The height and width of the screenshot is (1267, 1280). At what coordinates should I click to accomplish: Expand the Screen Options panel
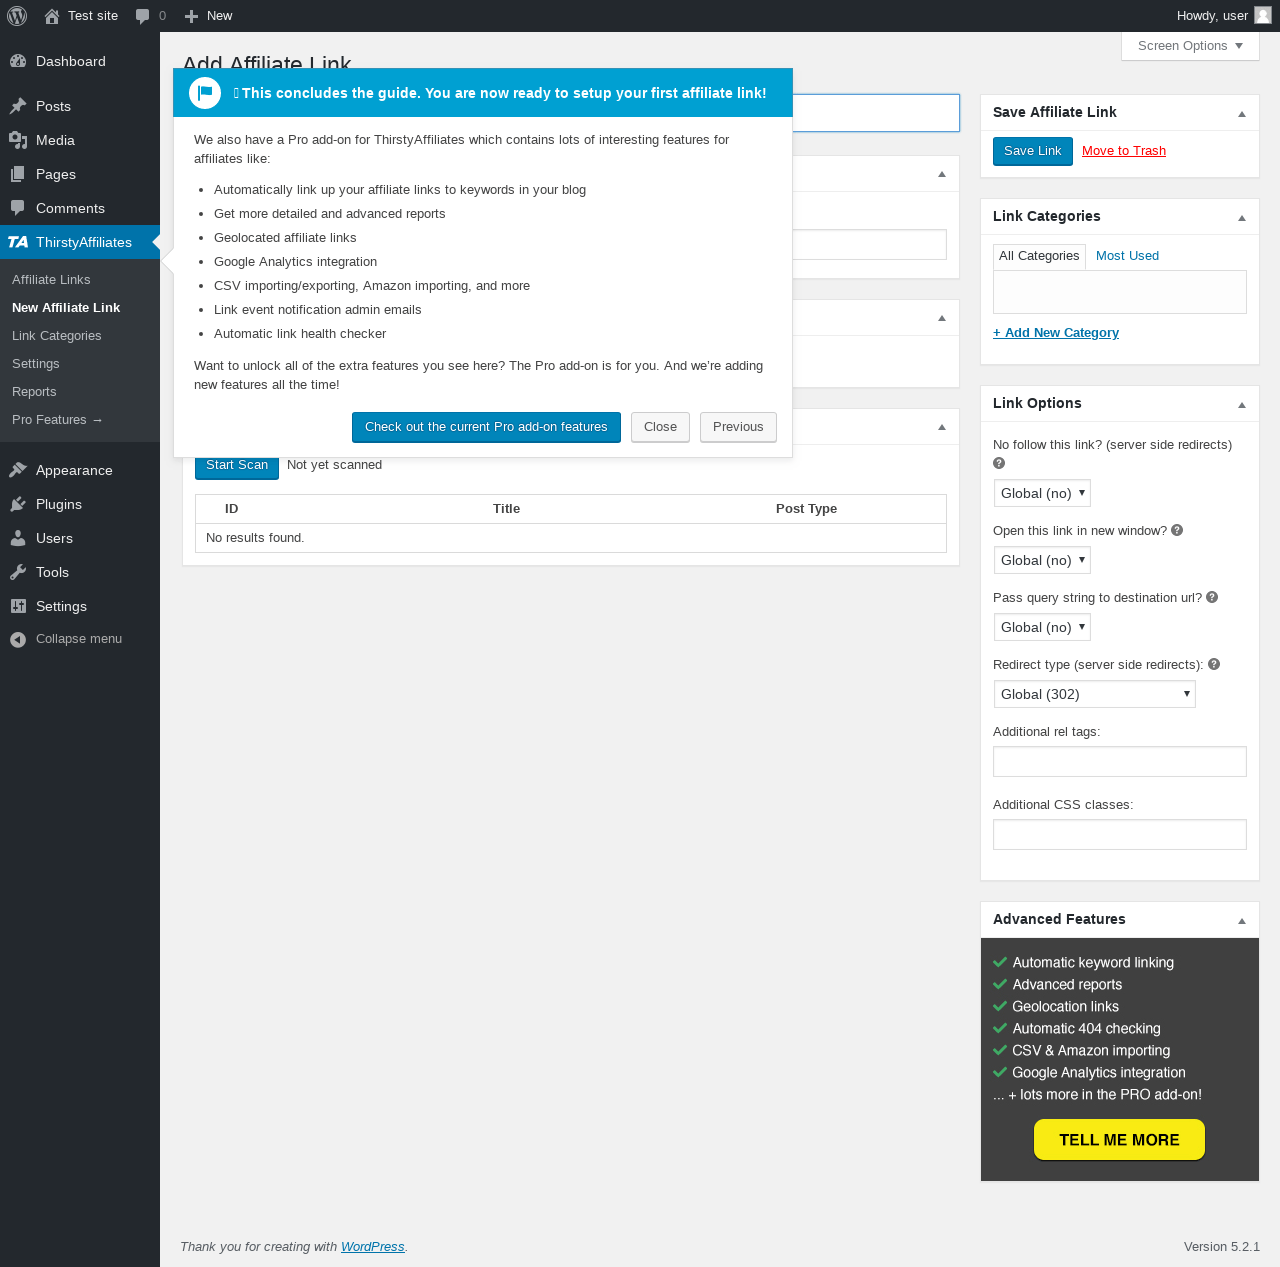[1190, 46]
